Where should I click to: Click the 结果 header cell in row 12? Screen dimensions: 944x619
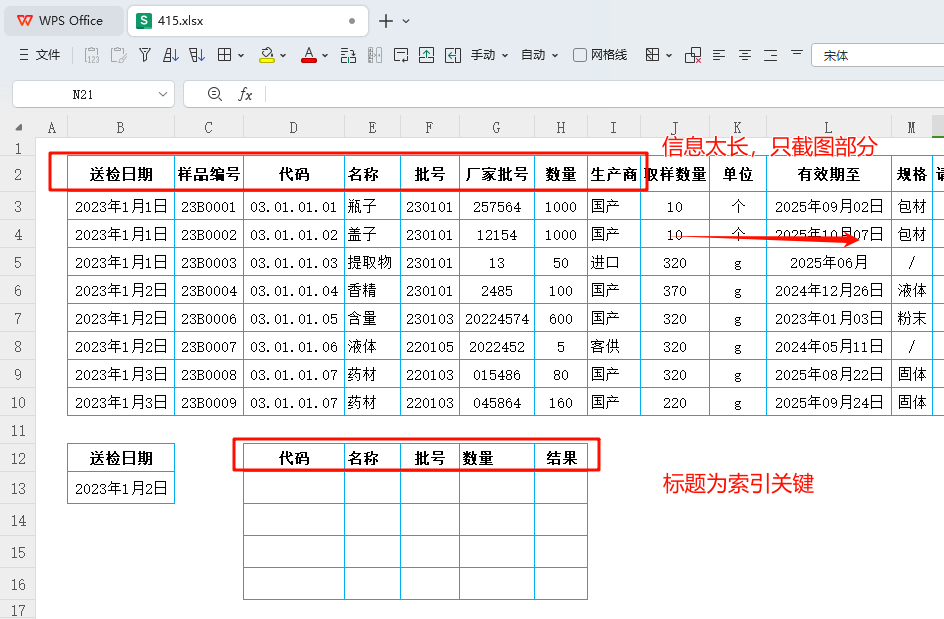[561, 458]
